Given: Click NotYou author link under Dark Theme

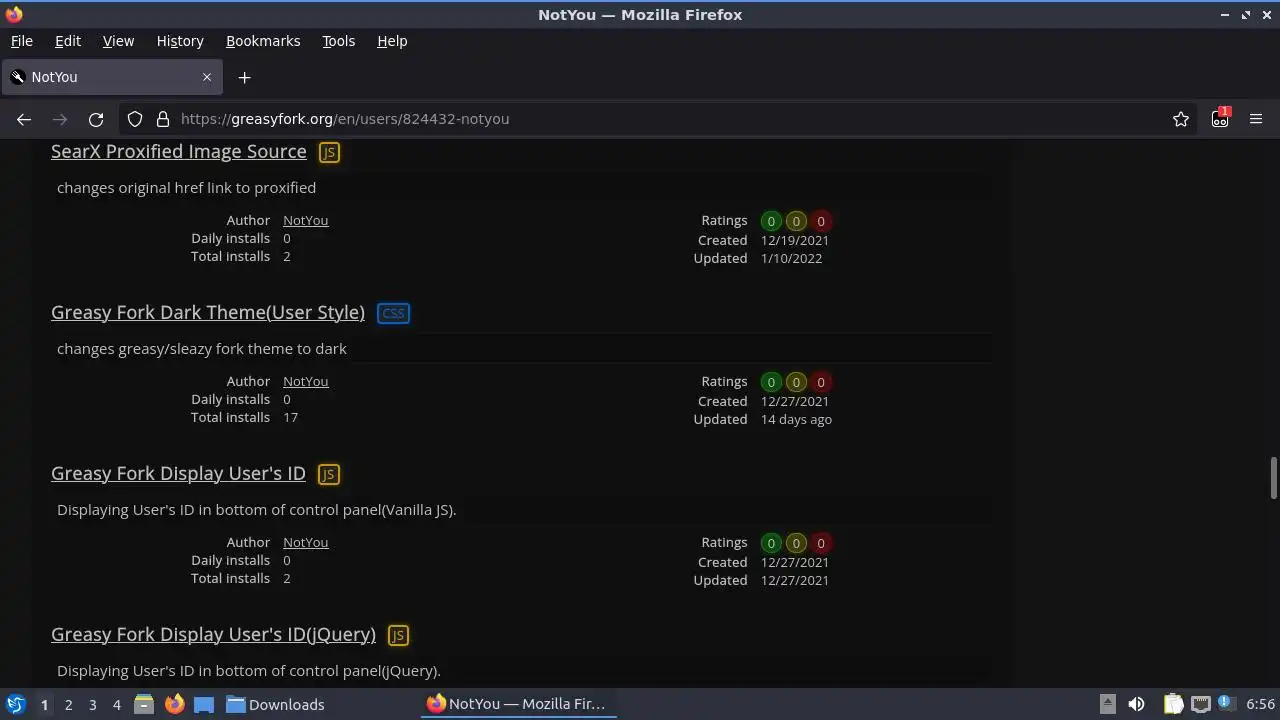Looking at the screenshot, I should pos(305,381).
